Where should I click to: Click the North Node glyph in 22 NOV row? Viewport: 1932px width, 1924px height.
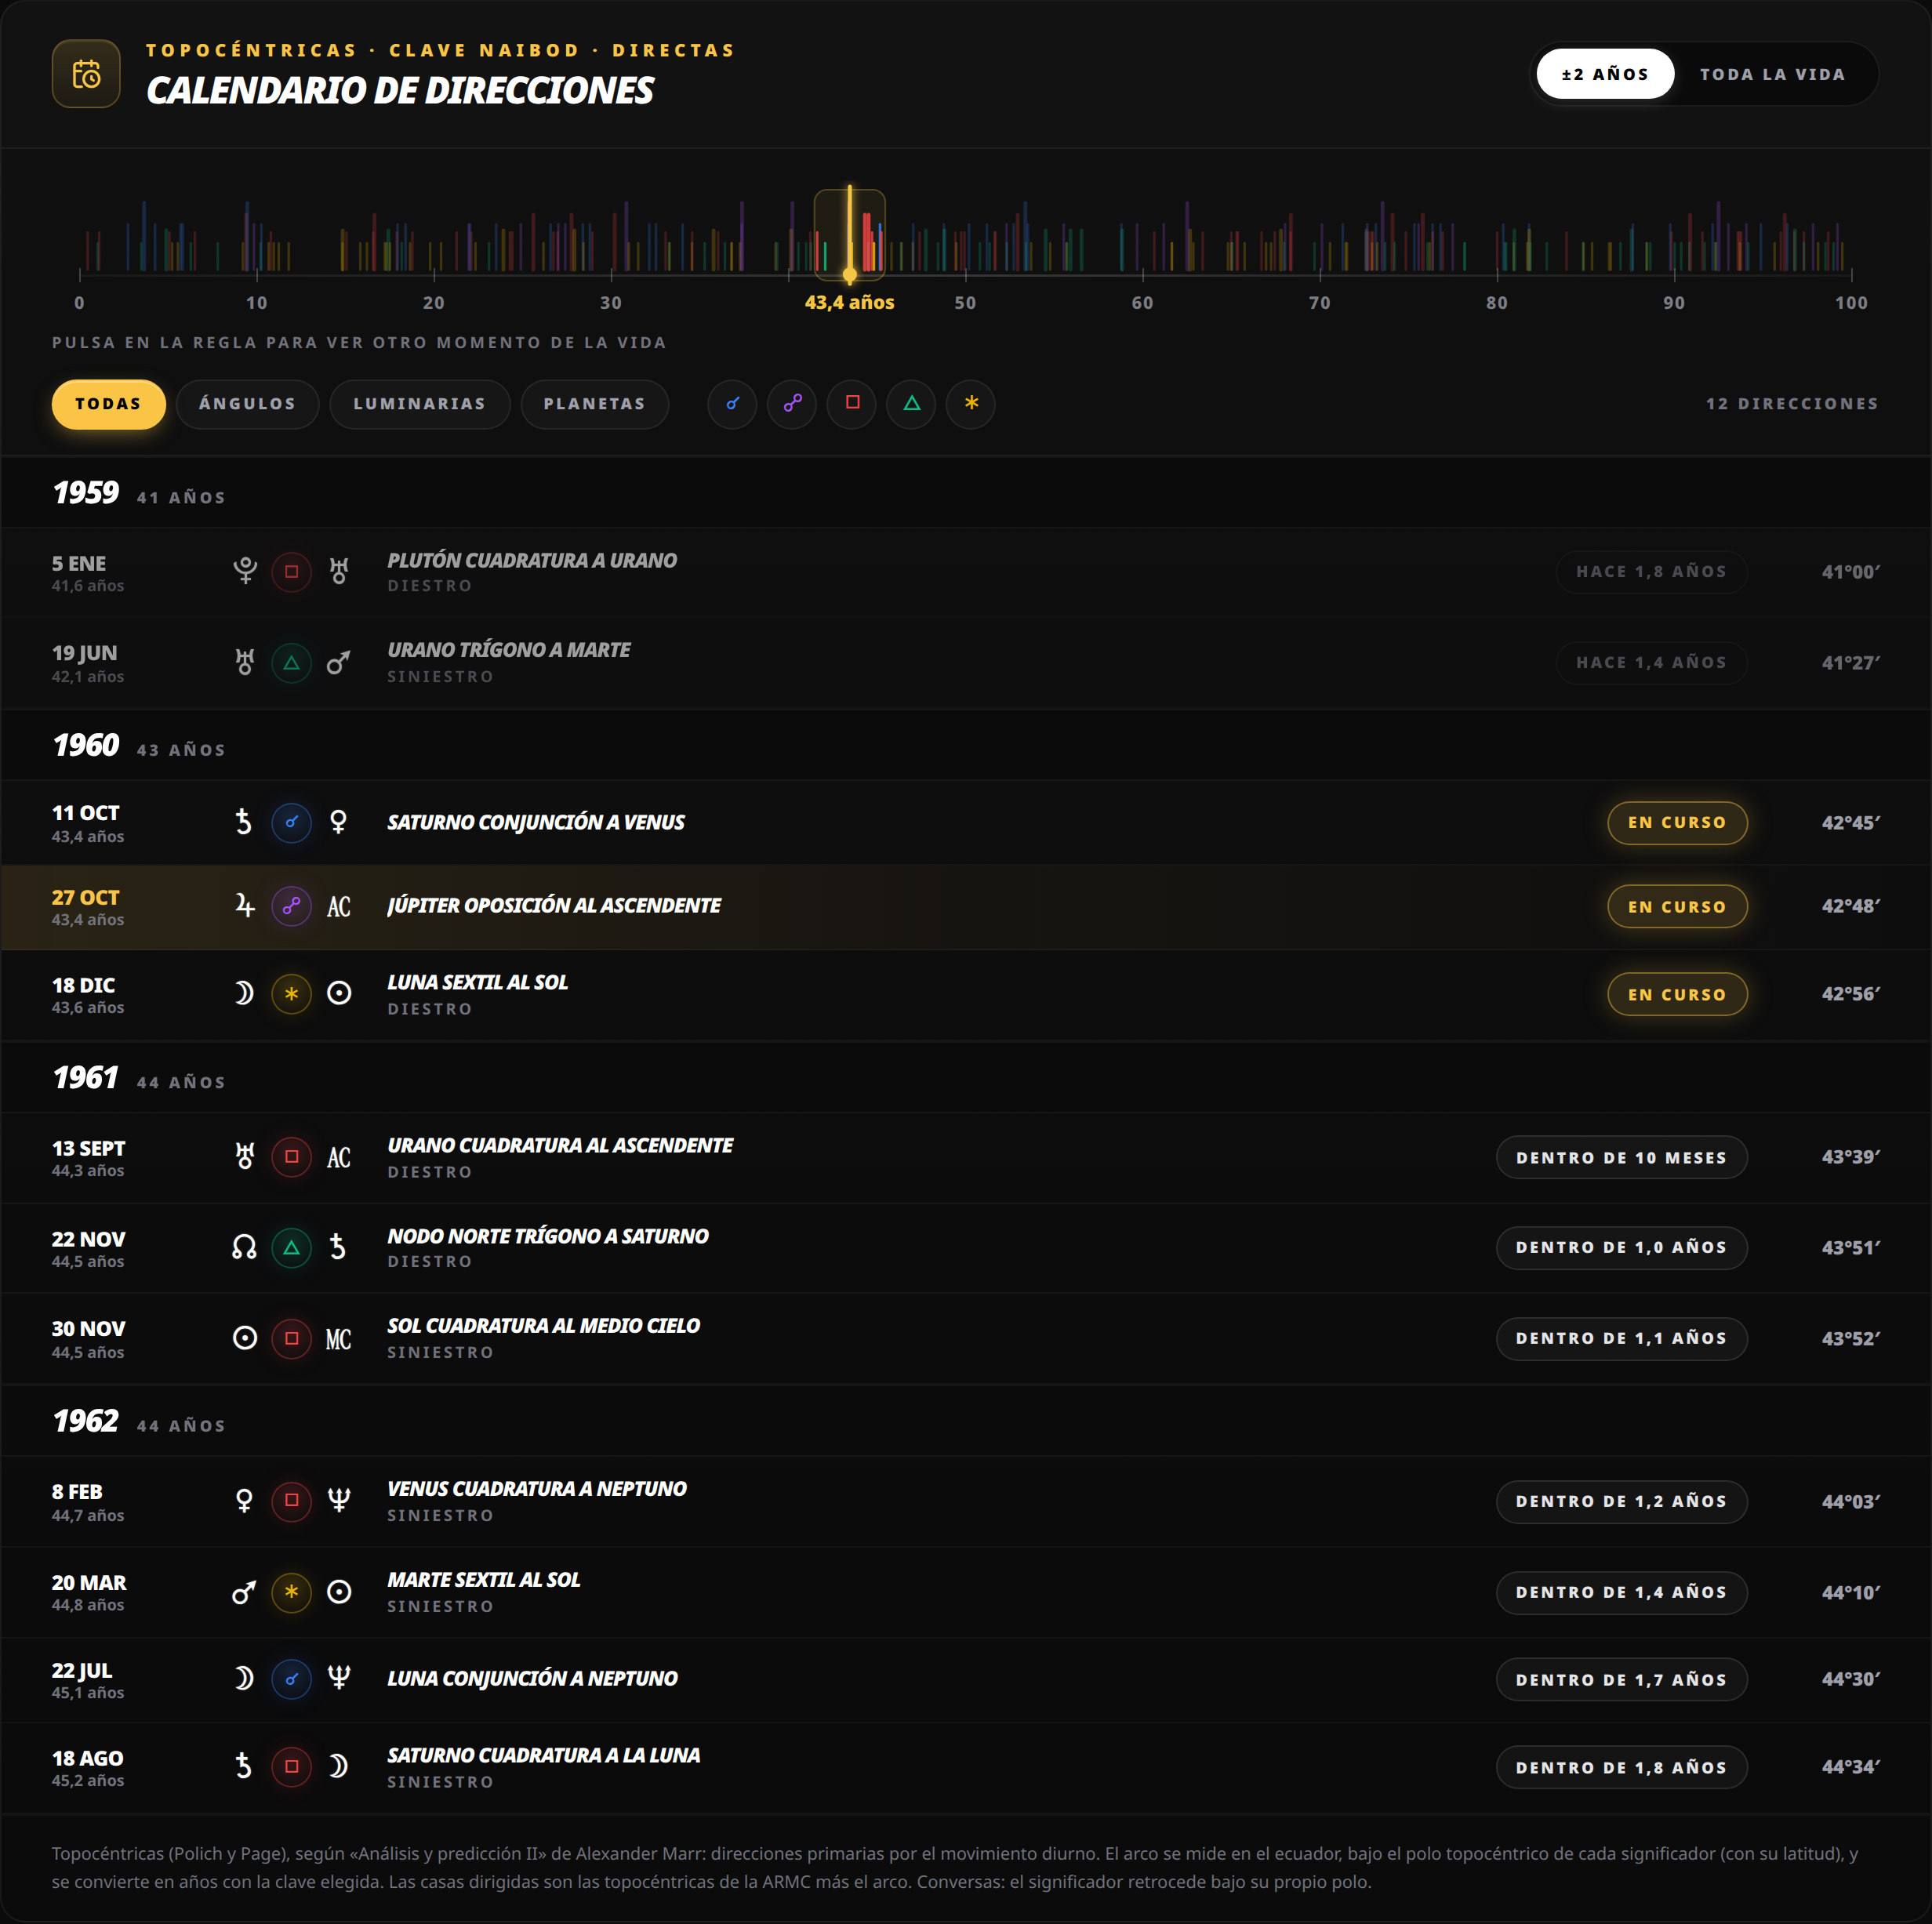coord(244,1247)
